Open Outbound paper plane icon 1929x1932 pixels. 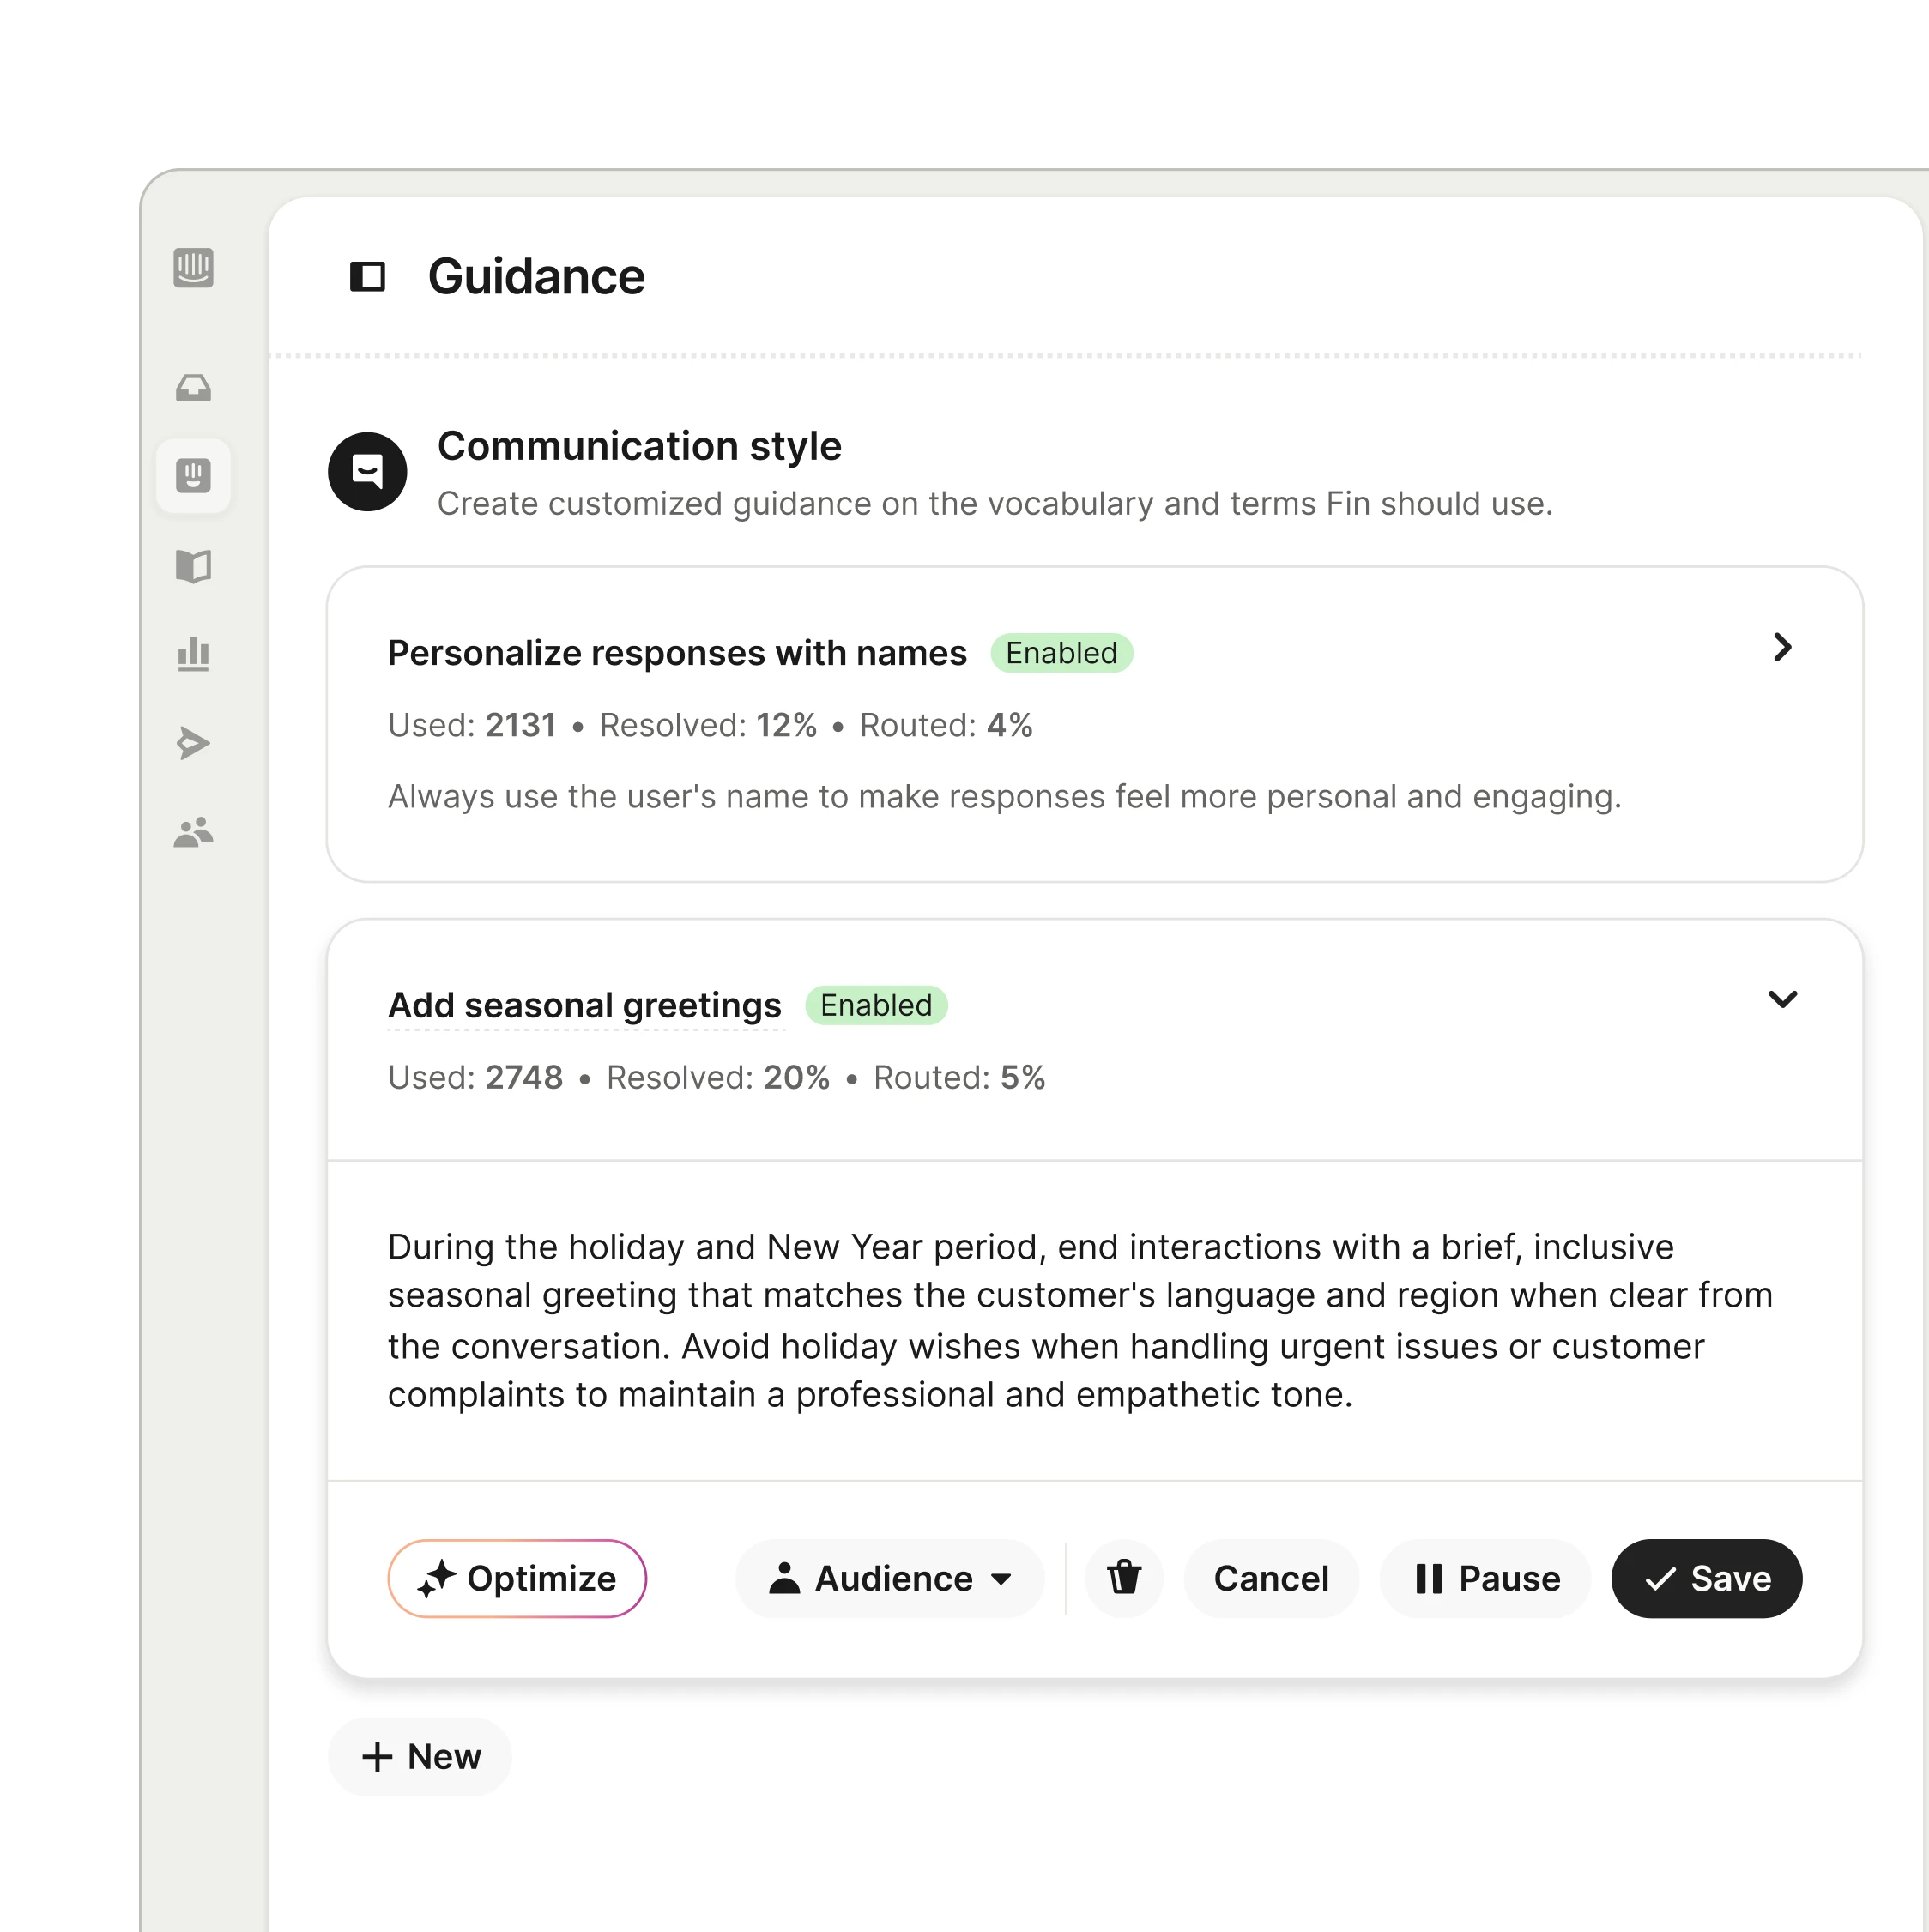pos(193,743)
